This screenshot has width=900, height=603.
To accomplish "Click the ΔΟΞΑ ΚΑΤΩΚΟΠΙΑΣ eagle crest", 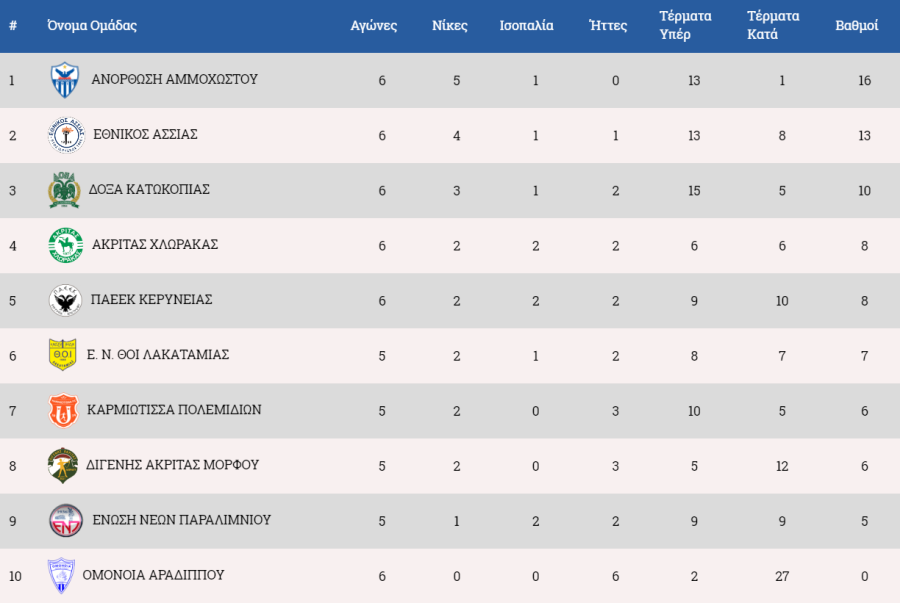I will pos(64,190).
